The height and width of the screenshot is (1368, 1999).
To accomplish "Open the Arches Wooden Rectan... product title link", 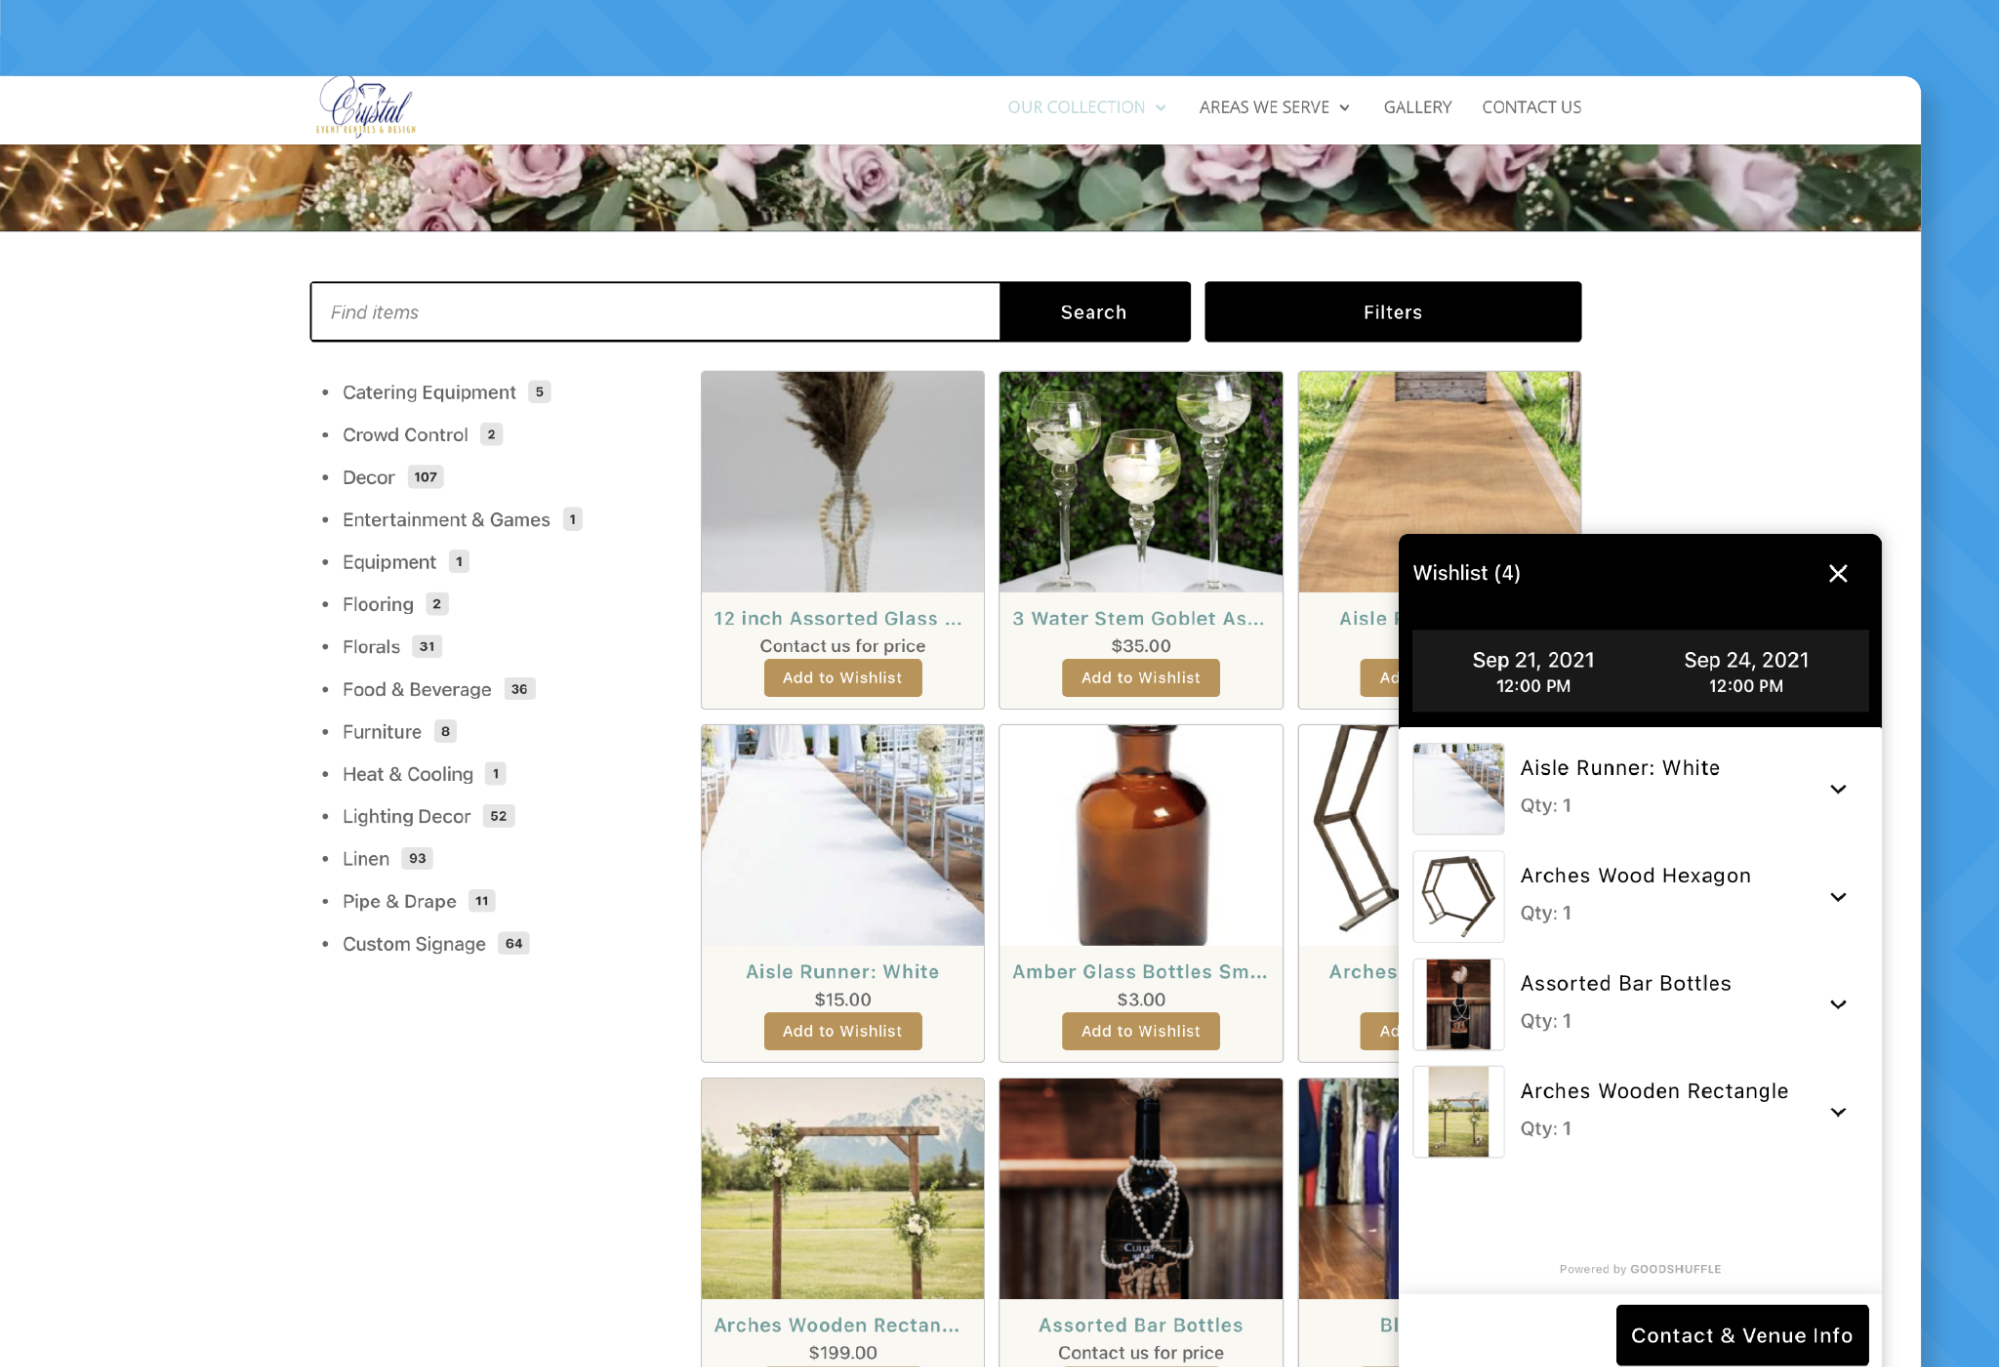I will [836, 1325].
